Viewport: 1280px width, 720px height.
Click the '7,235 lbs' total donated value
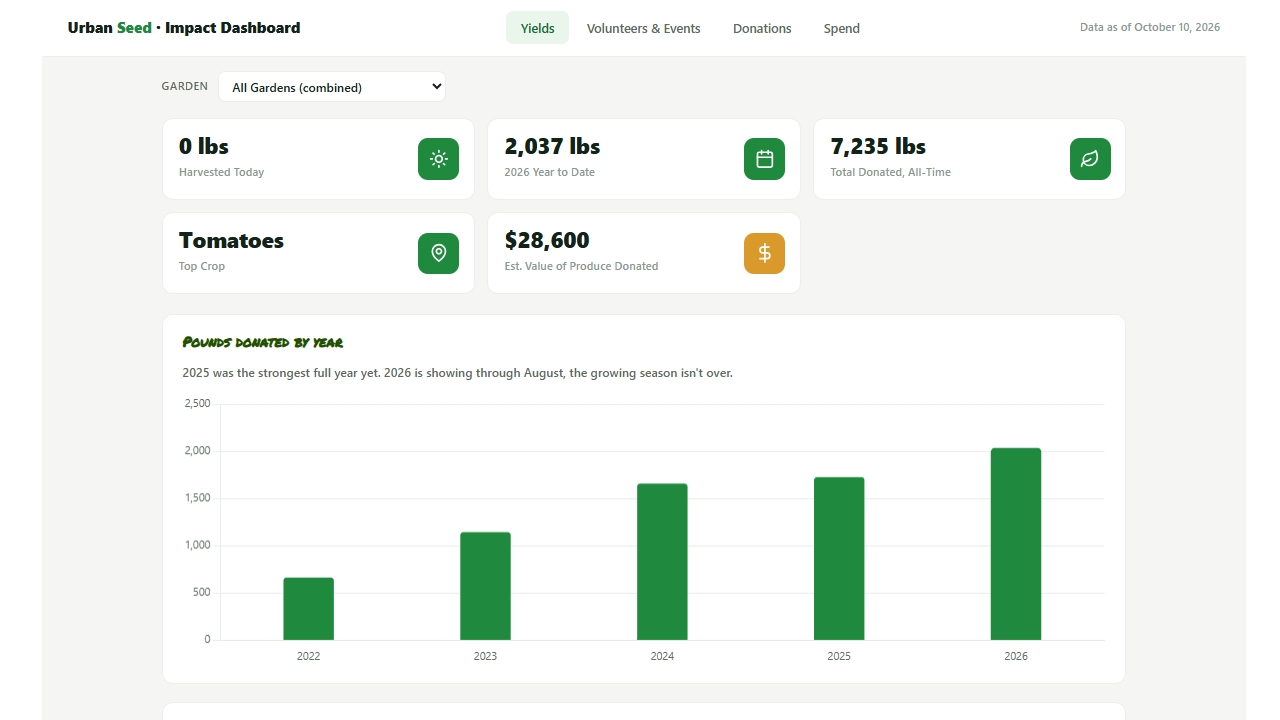878,146
